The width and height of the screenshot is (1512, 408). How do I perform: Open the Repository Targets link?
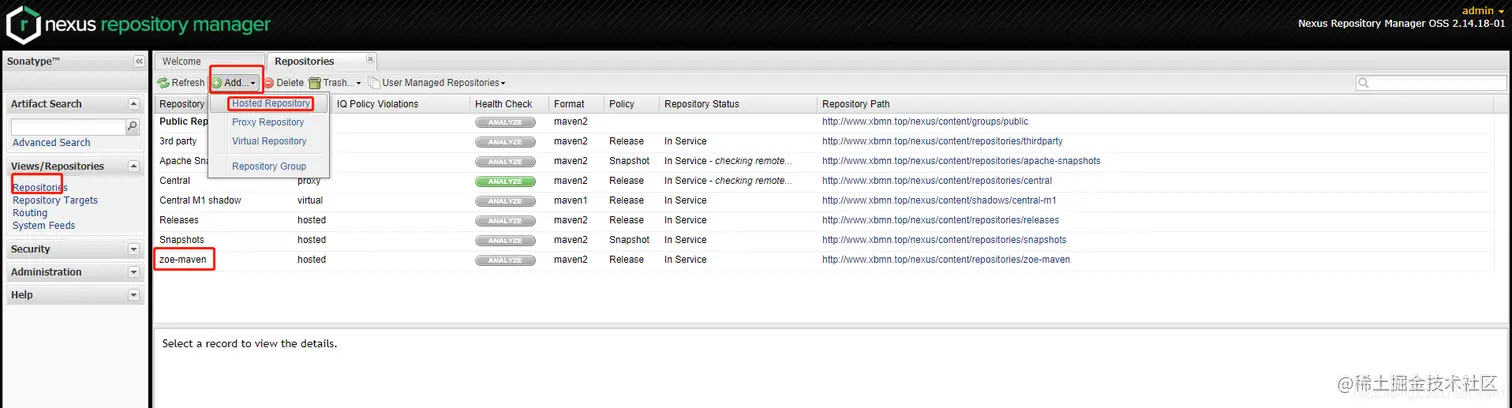(x=55, y=200)
